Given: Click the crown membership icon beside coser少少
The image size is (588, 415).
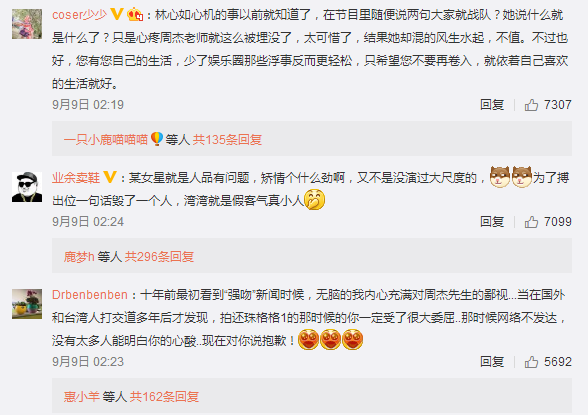Looking at the screenshot, I should 135,14.
